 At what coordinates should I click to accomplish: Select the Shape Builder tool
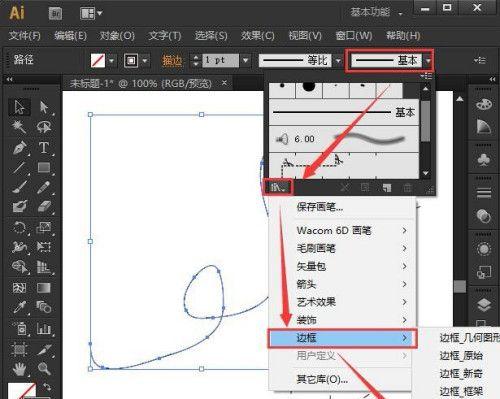(19, 267)
